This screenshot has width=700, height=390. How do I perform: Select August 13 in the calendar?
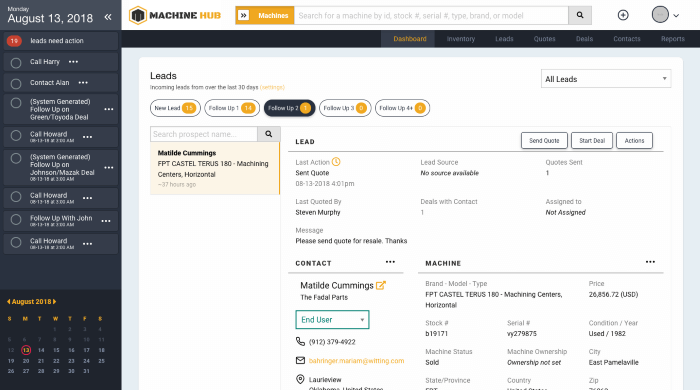[26, 350]
